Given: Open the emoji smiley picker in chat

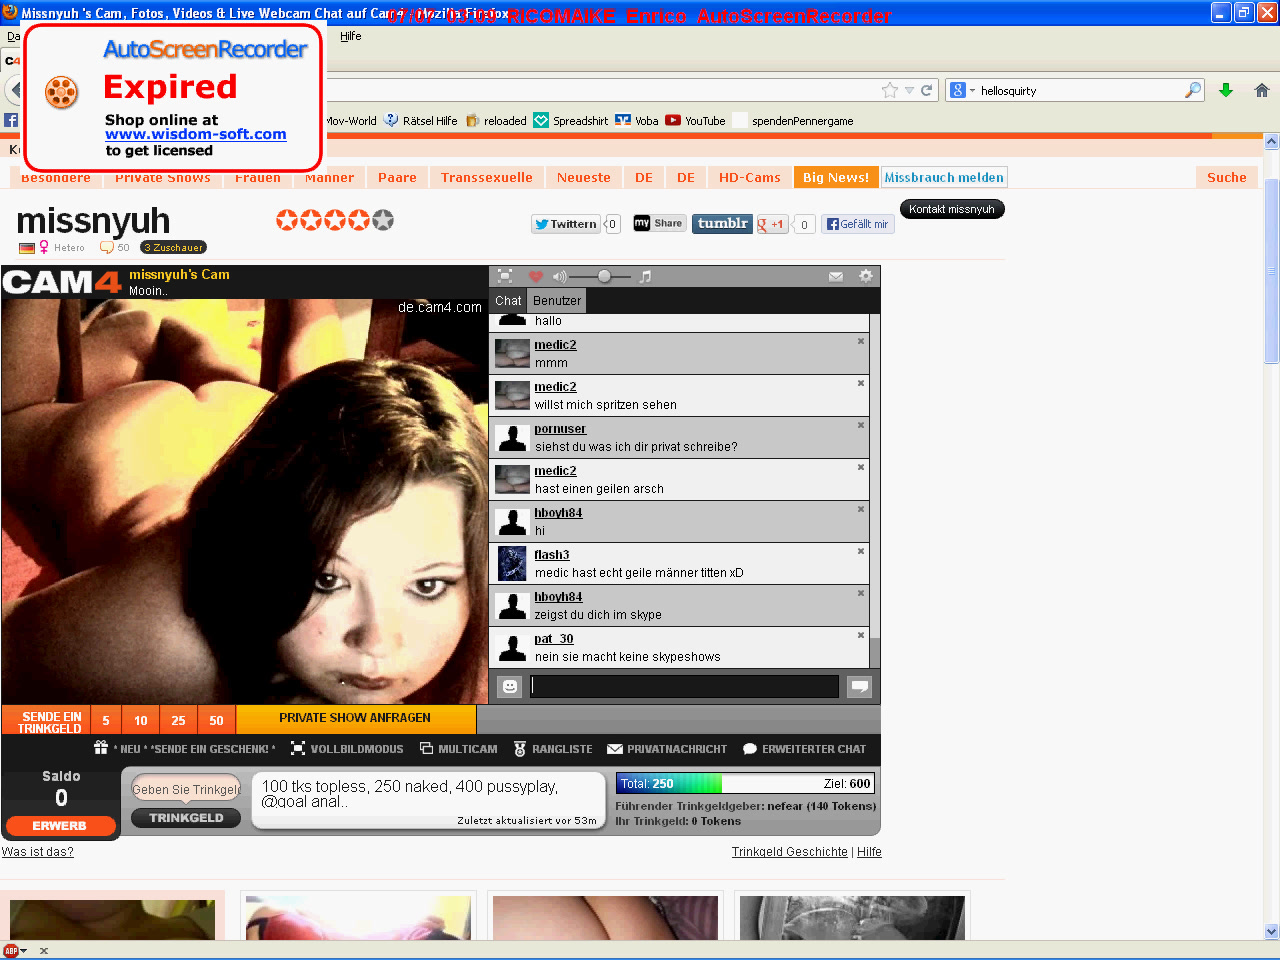Looking at the screenshot, I should (510, 686).
